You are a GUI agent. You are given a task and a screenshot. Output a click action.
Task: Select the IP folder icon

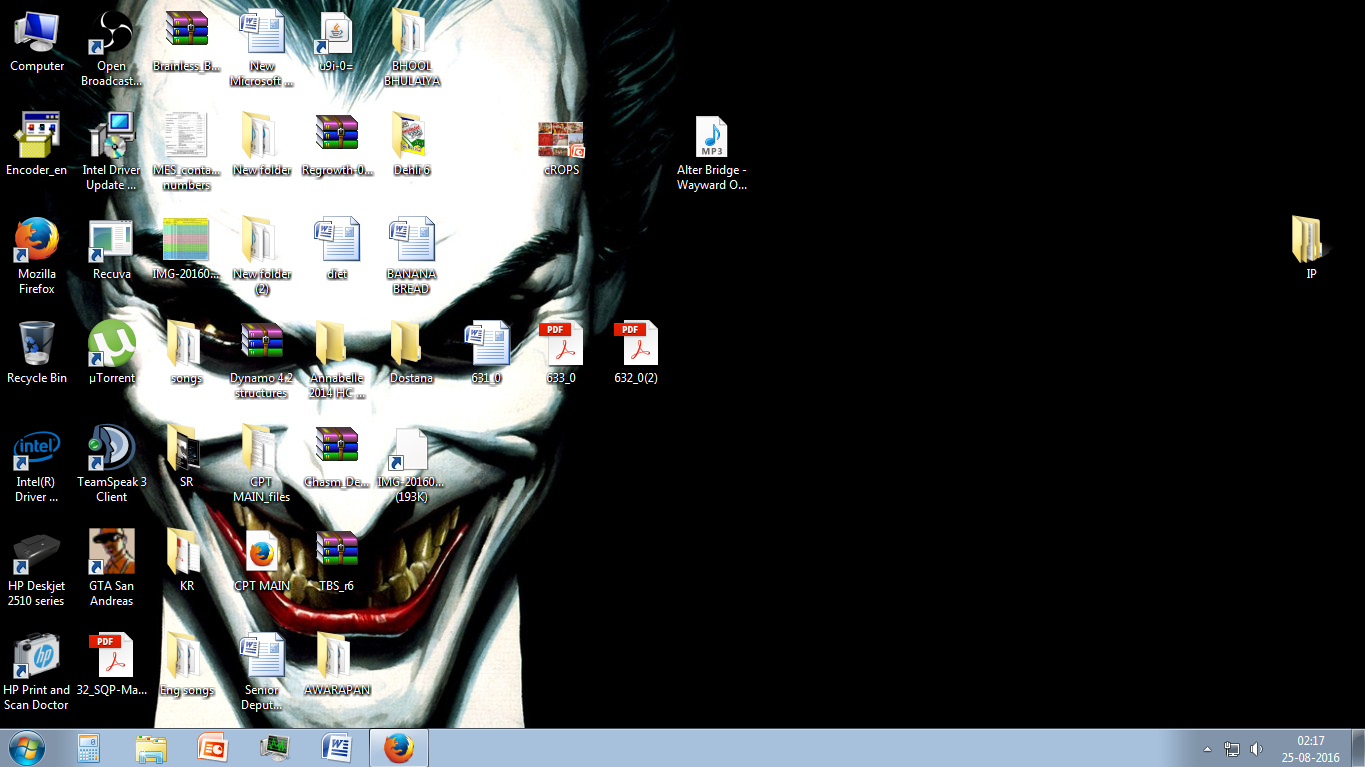click(x=1311, y=248)
